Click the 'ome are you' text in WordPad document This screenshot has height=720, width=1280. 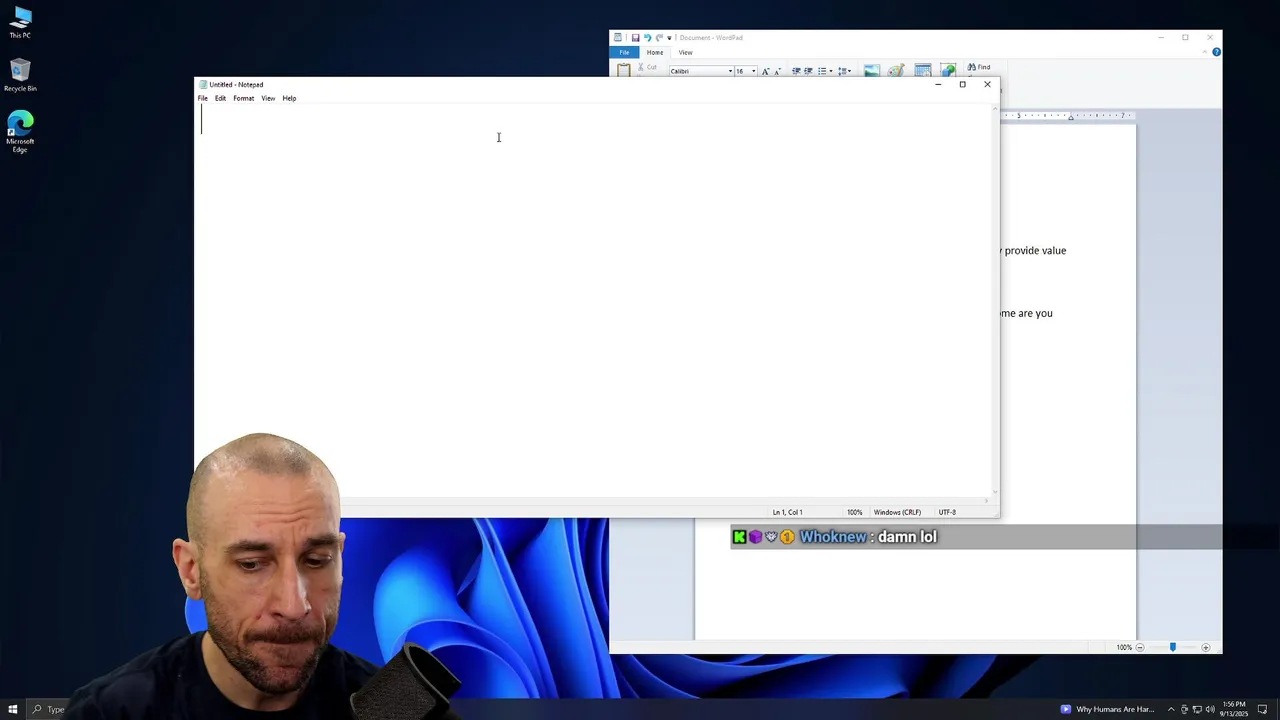pyautogui.click(x=1026, y=313)
